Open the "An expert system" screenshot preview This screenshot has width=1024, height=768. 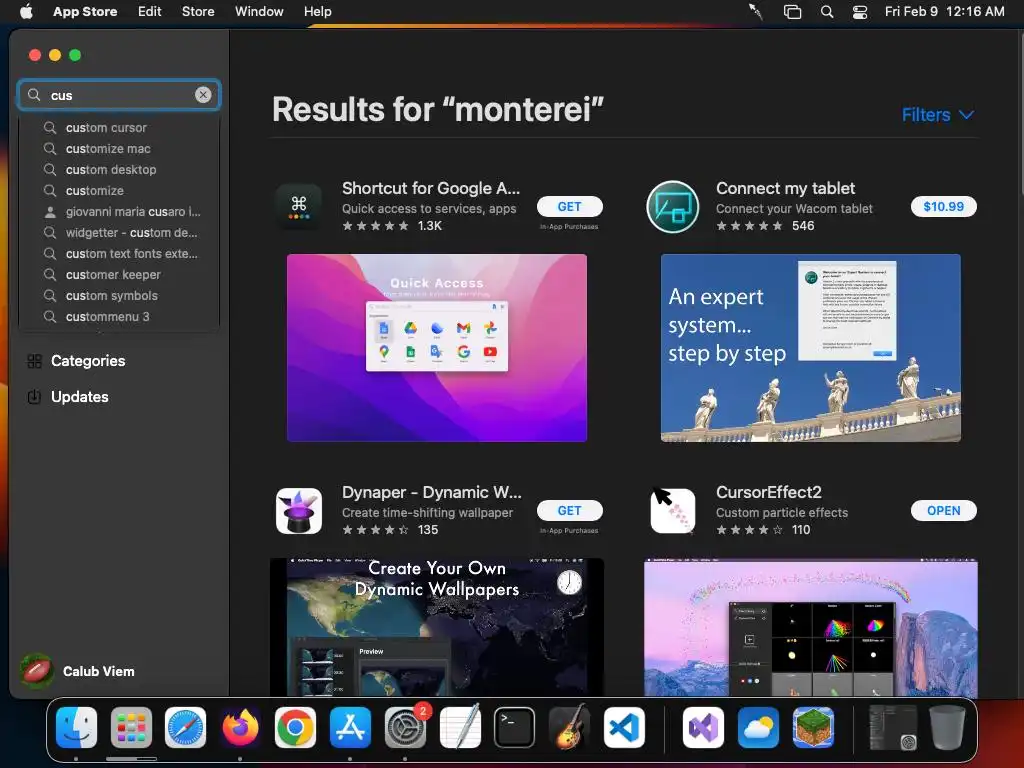pyautogui.click(x=810, y=347)
